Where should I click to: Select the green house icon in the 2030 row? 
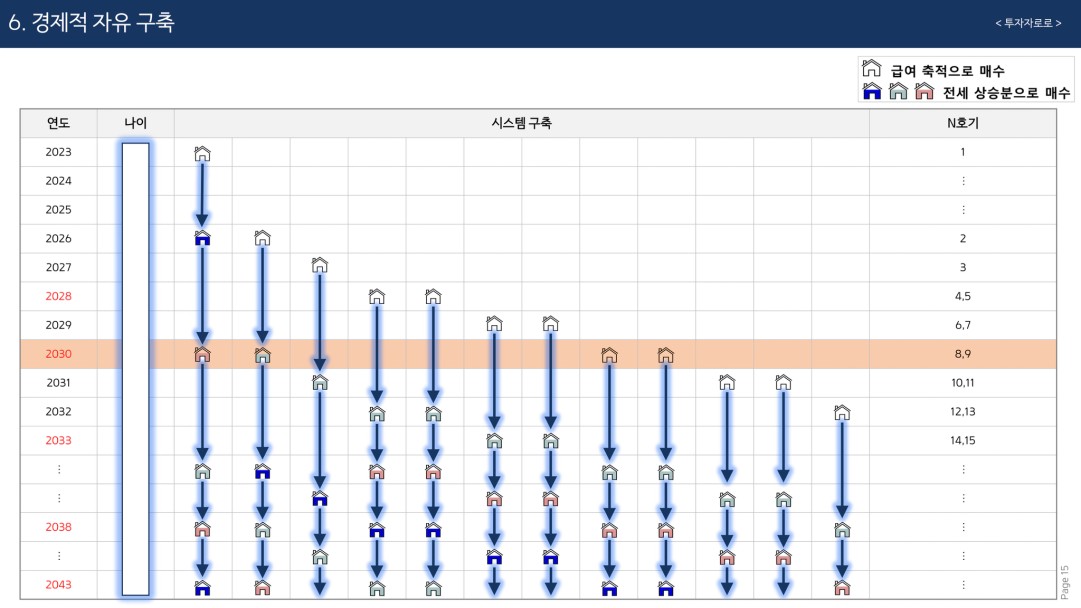(x=262, y=355)
